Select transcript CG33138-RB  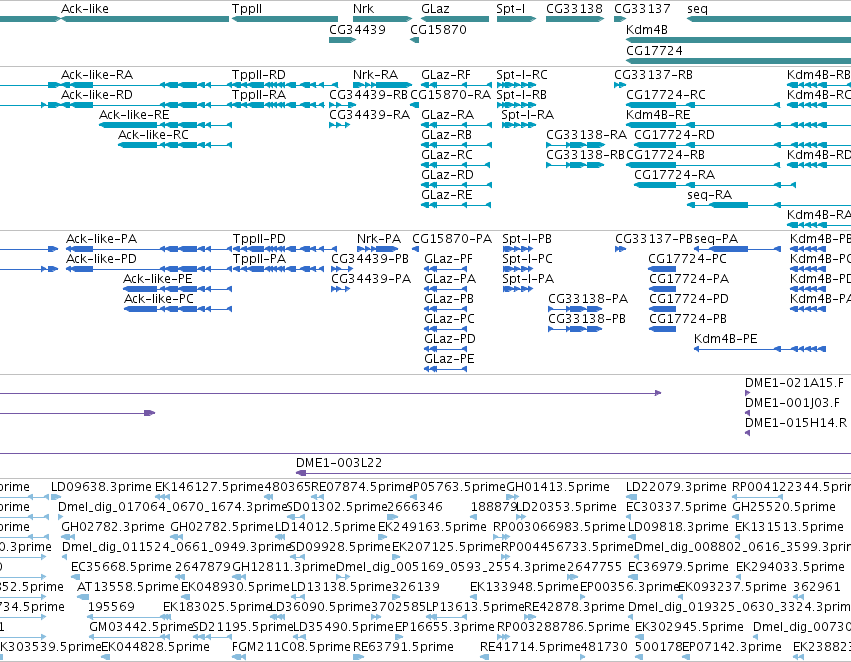[x=586, y=155]
